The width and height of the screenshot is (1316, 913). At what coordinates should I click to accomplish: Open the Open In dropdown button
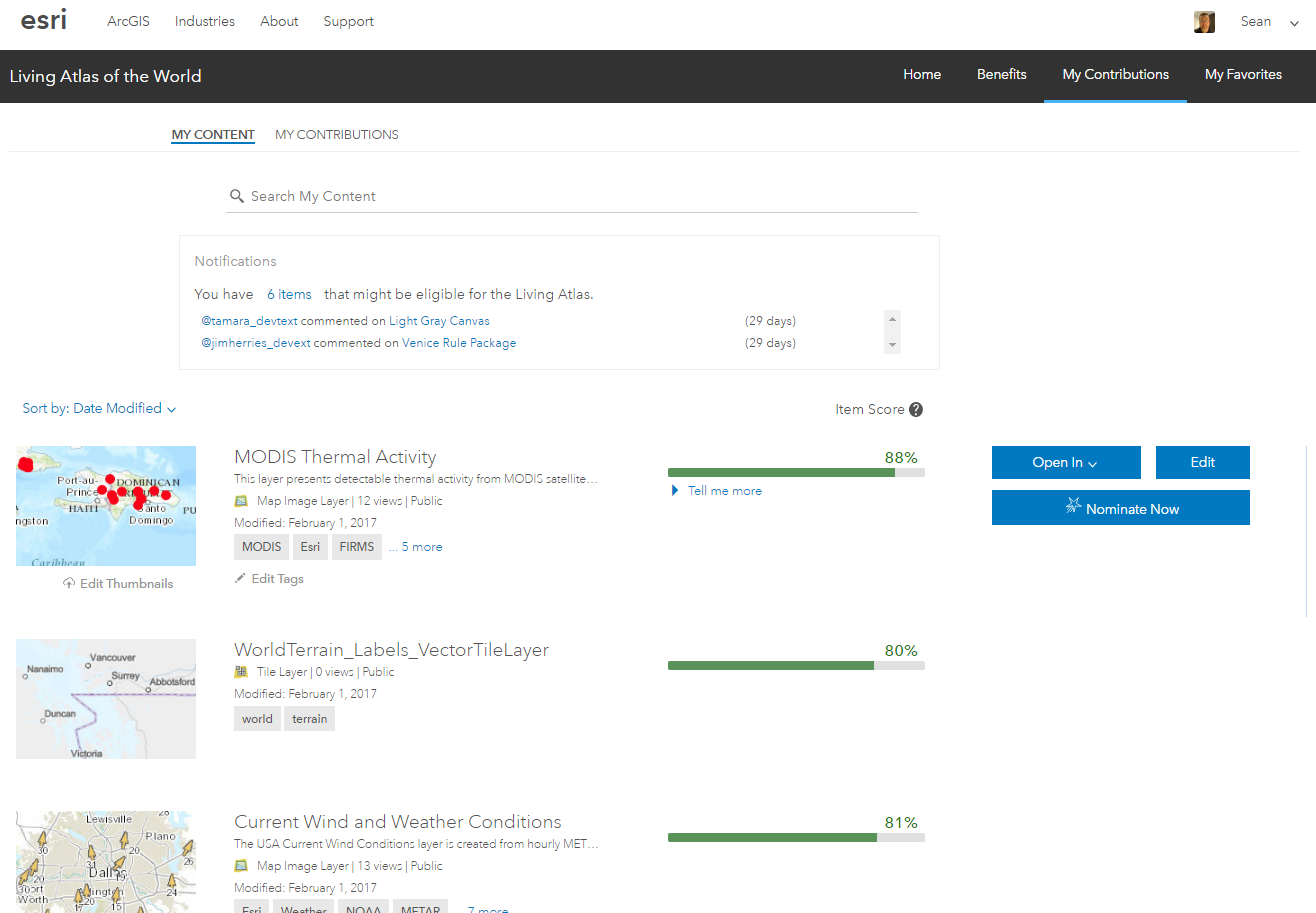[1065, 463]
